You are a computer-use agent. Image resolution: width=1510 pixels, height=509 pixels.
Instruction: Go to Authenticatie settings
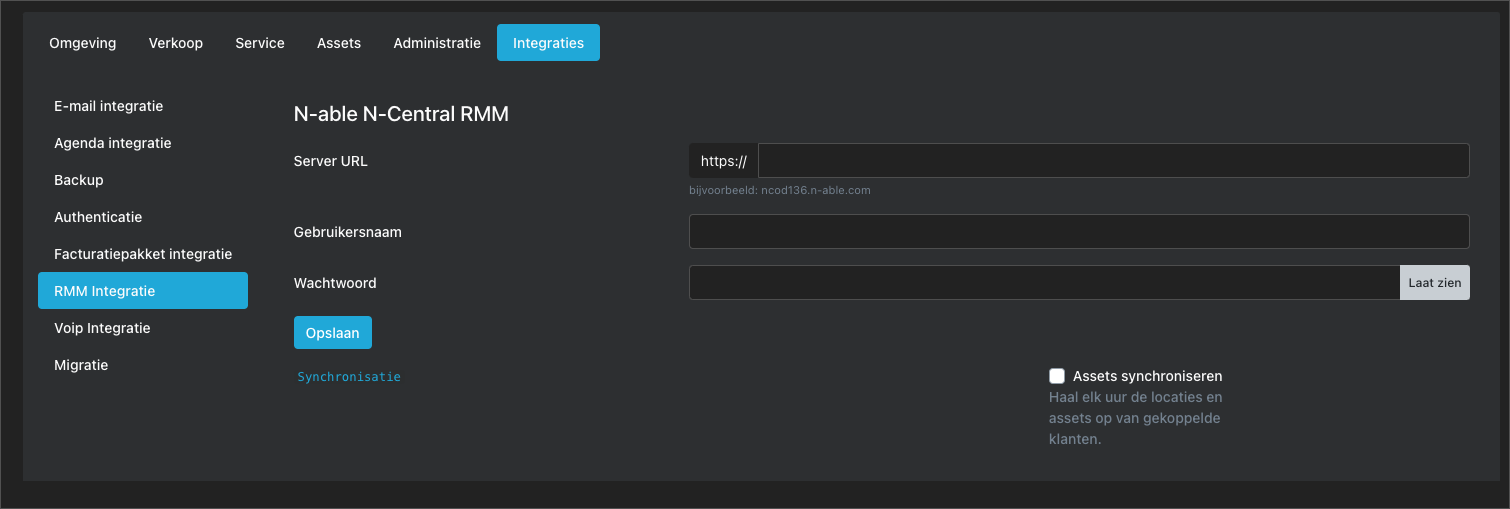coord(143,217)
